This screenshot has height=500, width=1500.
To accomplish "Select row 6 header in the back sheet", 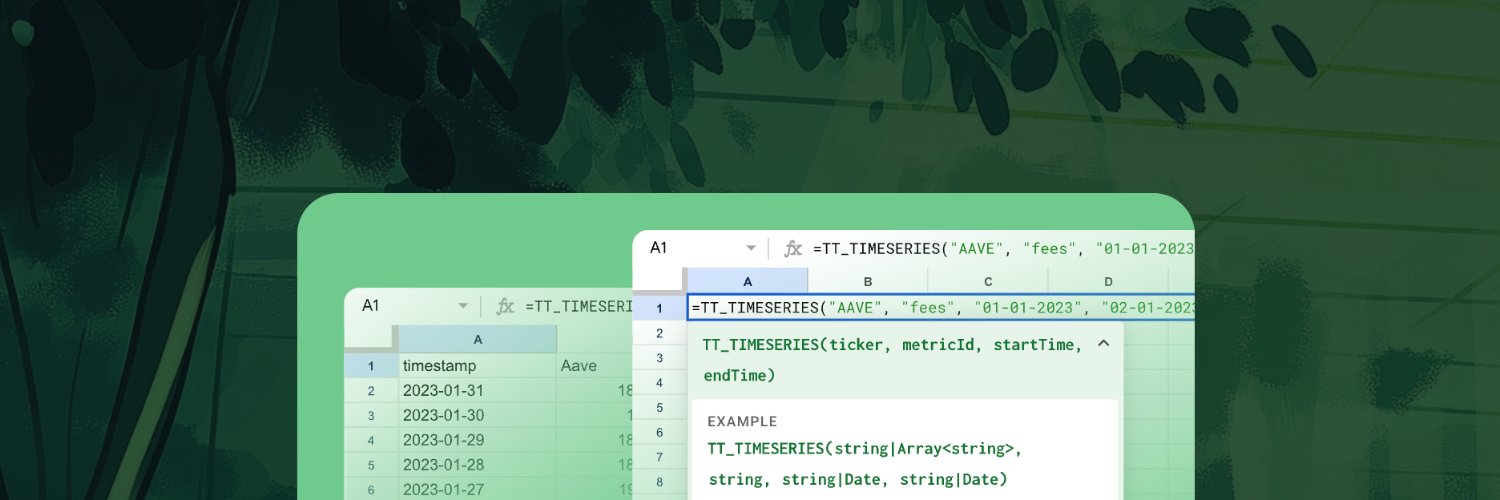I will click(x=371, y=490).
